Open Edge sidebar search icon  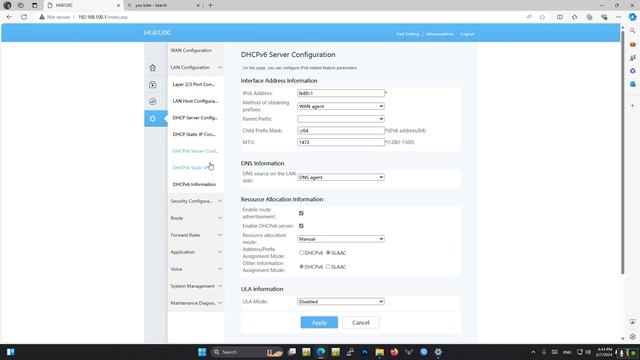tap(633, 31)
